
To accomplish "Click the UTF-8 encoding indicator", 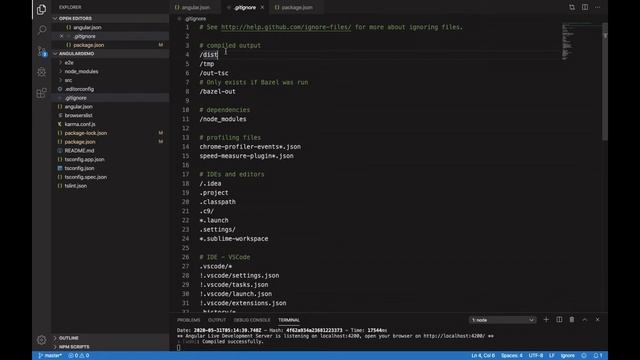I will pyautogui.click(x=536, y=356).
